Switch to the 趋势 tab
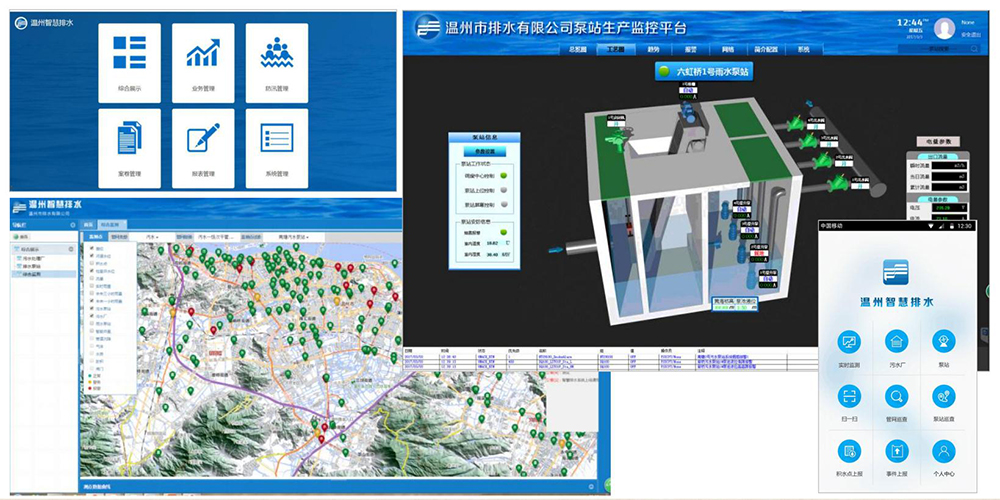The height and width of the screenshot is (500, 1000). (x=654, y=48)
